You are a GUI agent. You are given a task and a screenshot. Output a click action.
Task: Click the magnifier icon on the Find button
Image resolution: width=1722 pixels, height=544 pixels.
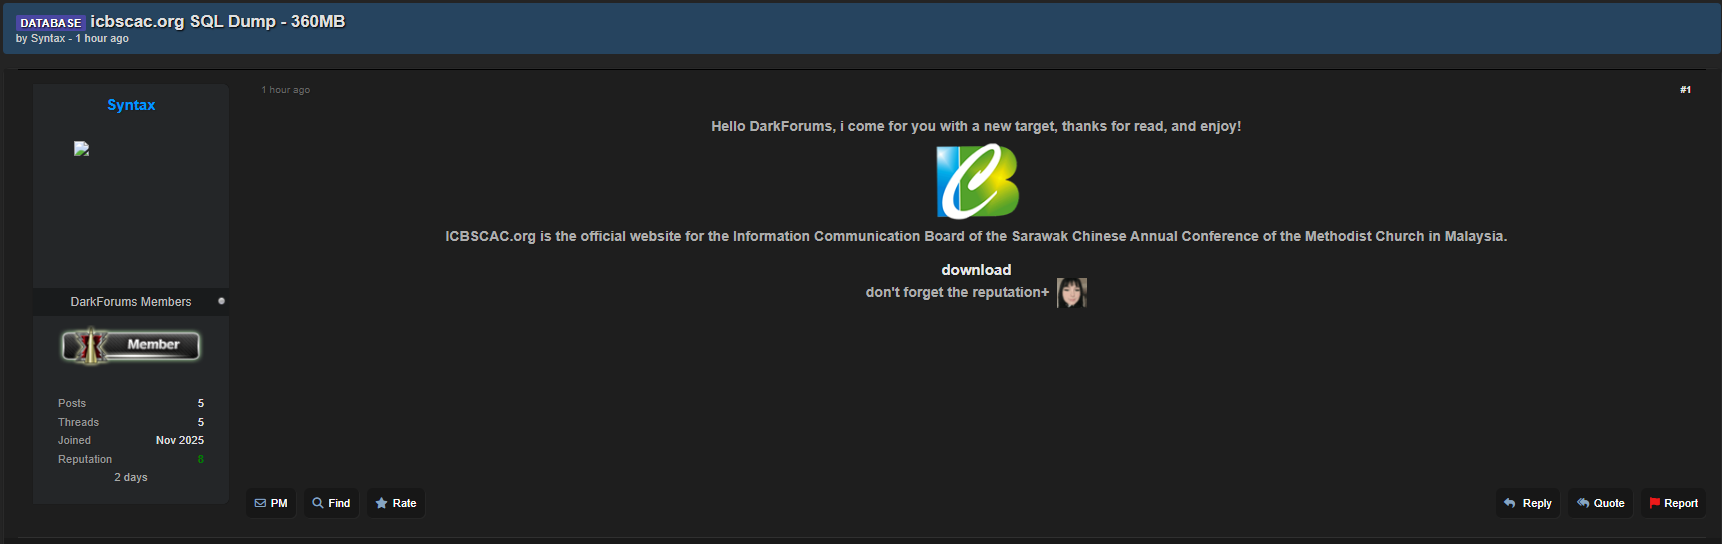tap(318, 503)
